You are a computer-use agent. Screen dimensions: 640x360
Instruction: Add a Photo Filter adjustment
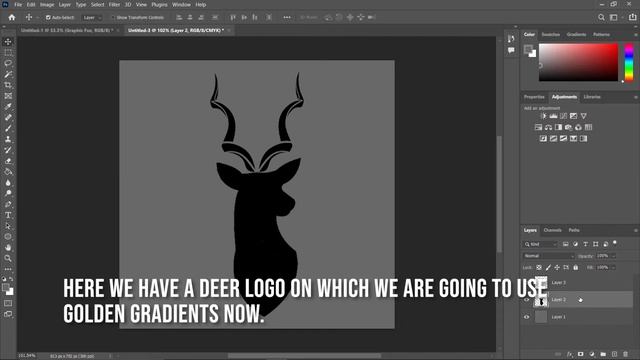pos(568,127)
